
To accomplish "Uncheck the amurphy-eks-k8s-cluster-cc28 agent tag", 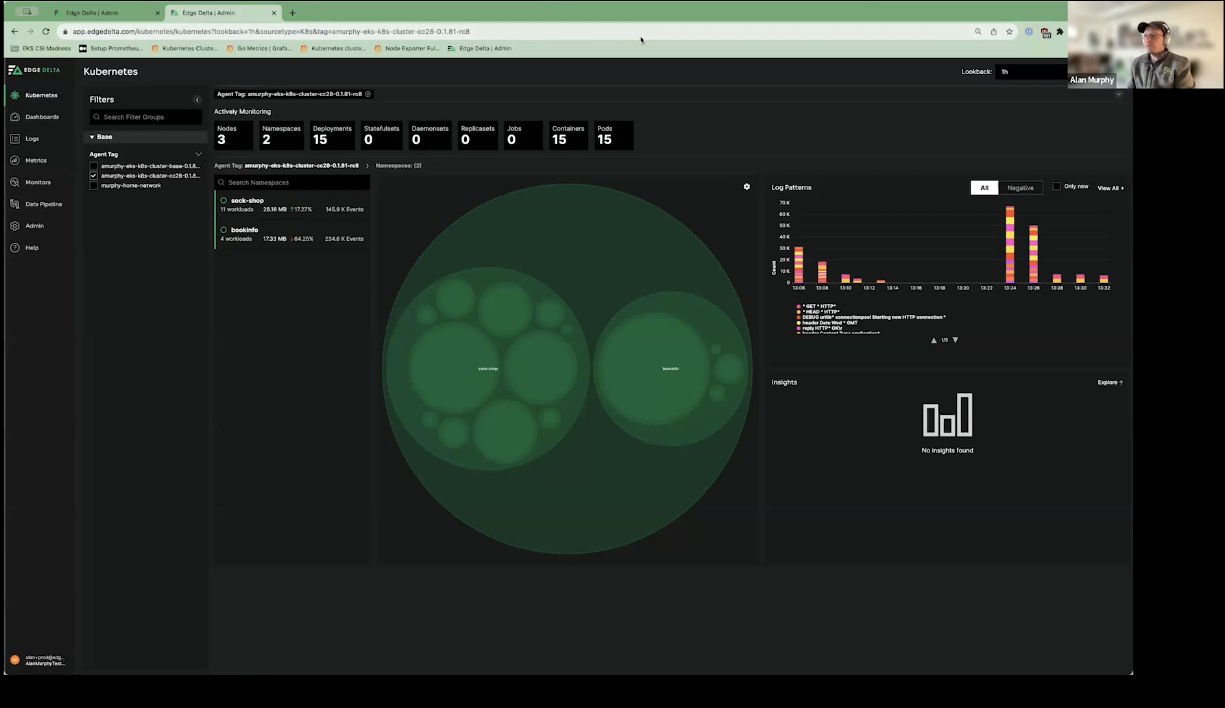I will click(x=93, y=175).
